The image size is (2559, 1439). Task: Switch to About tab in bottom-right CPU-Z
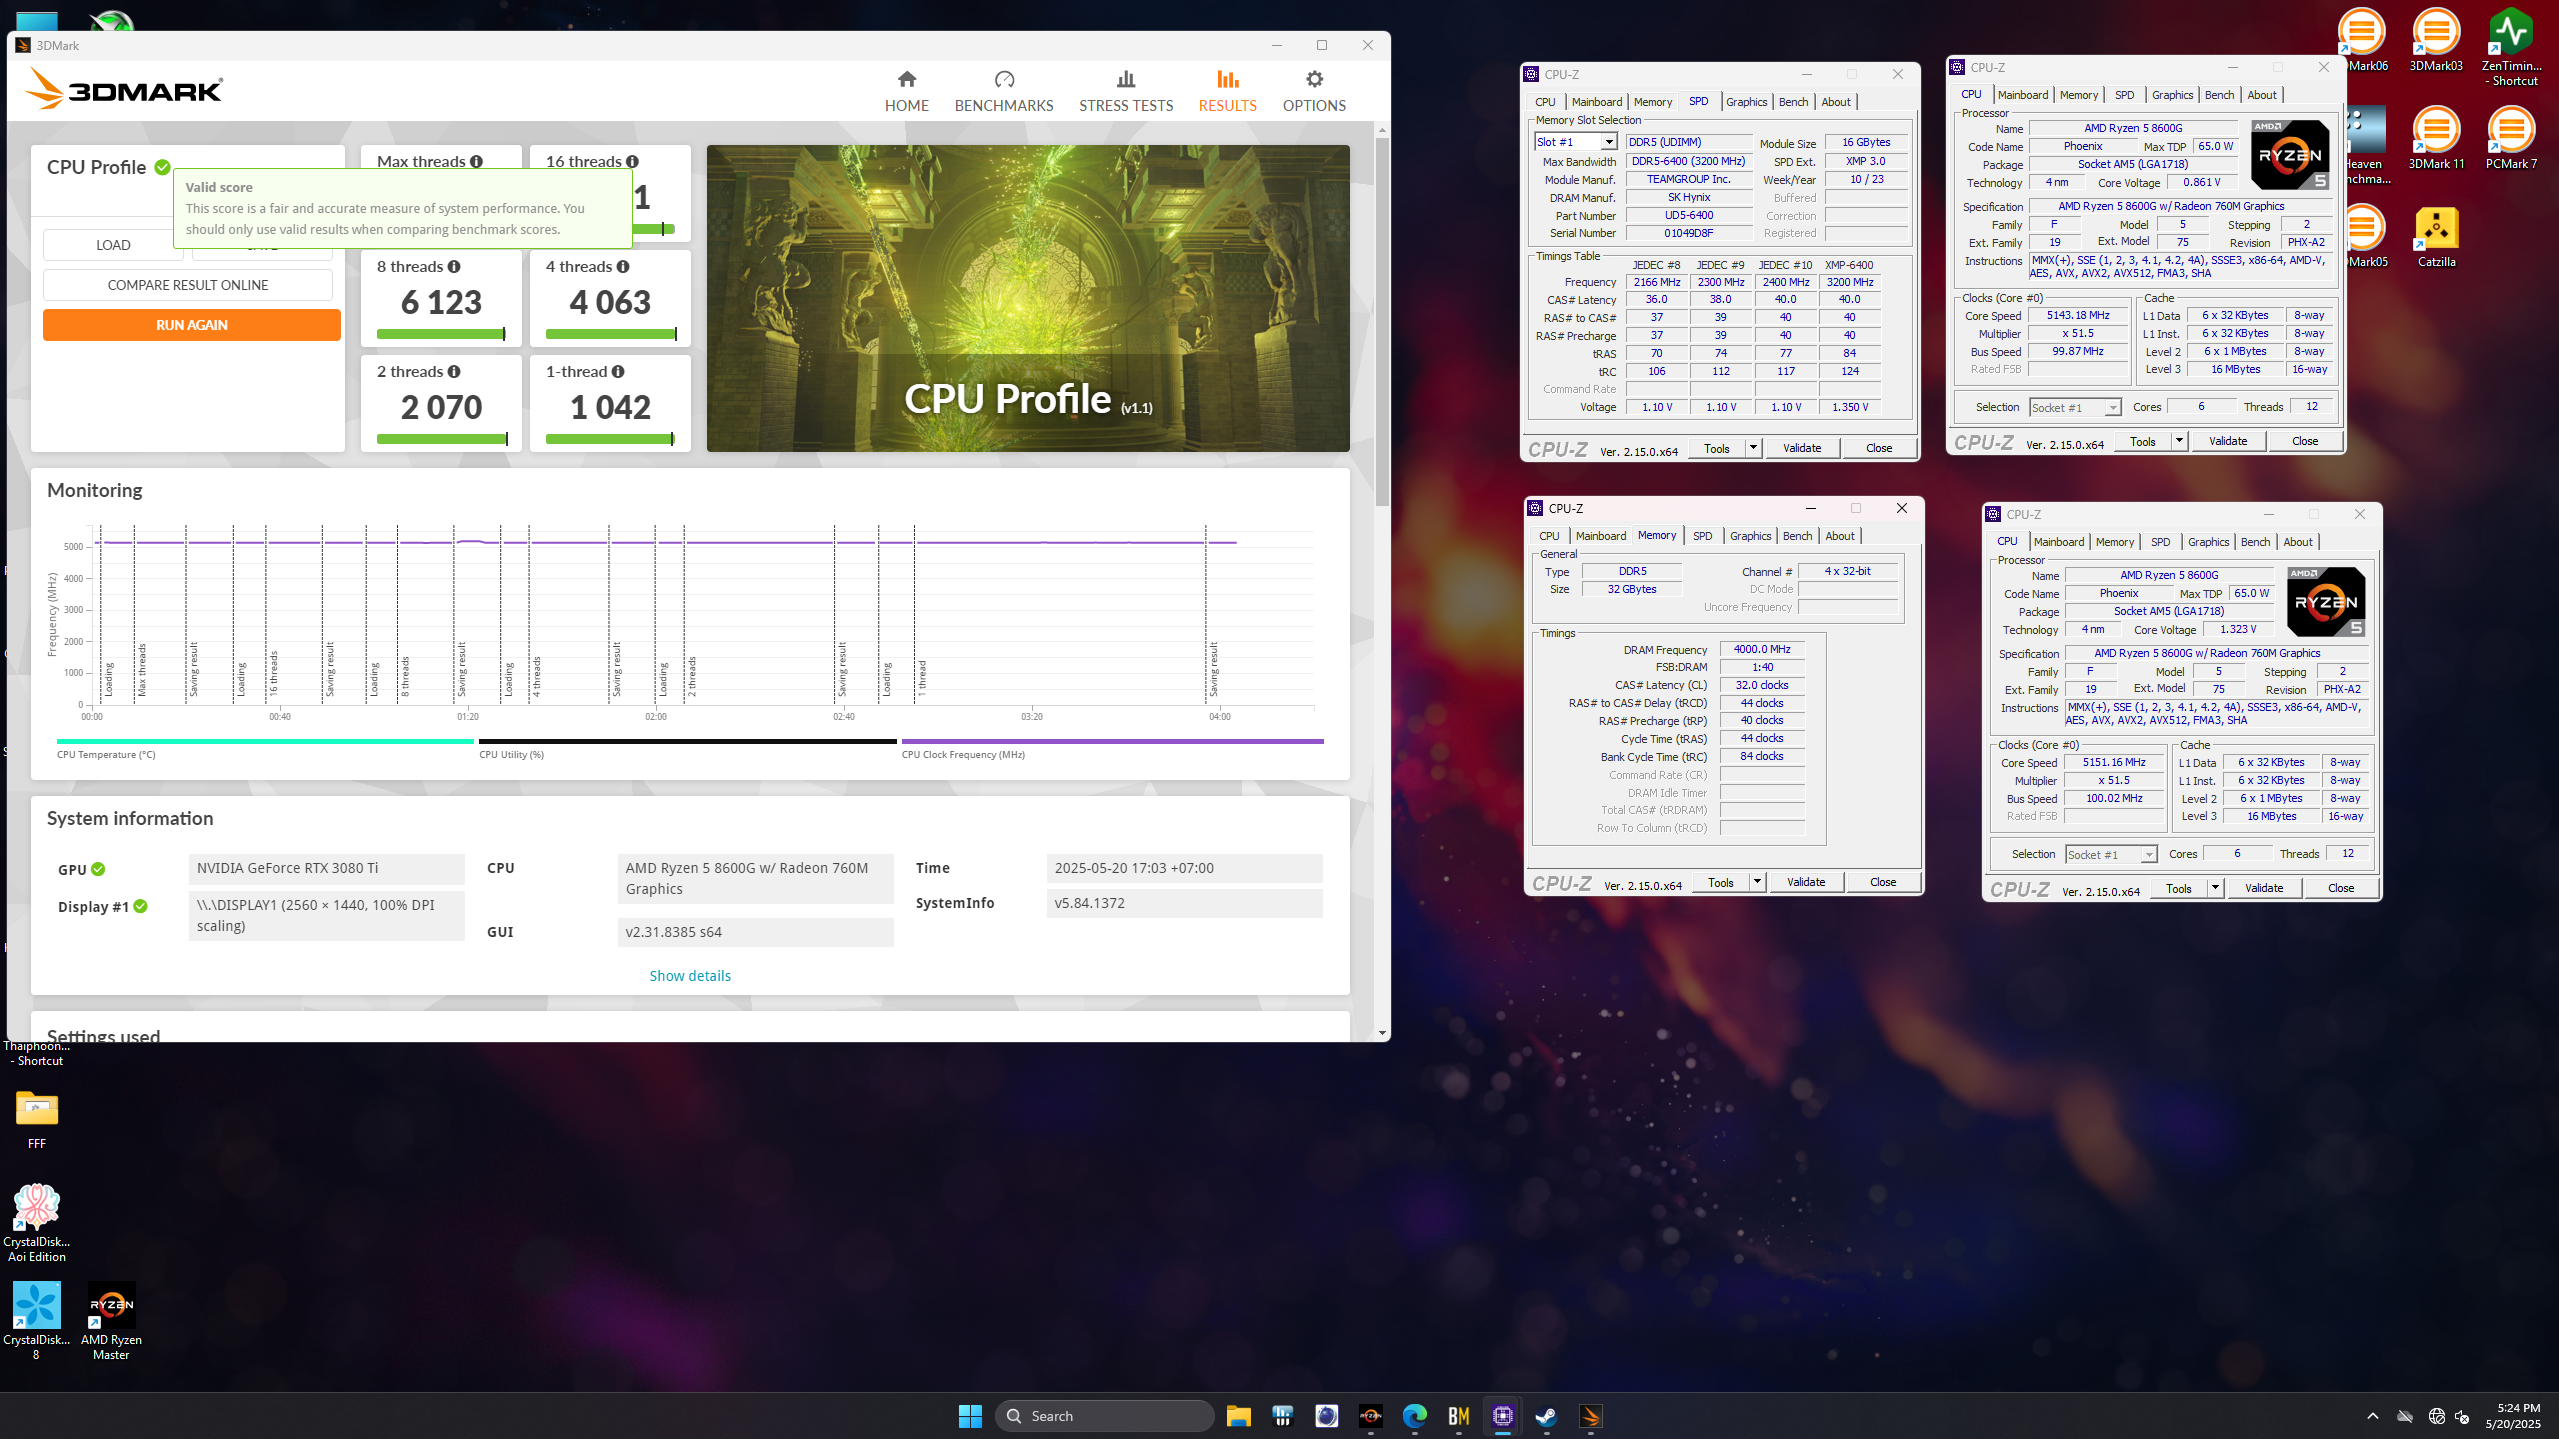click(x=2298, y=542)
